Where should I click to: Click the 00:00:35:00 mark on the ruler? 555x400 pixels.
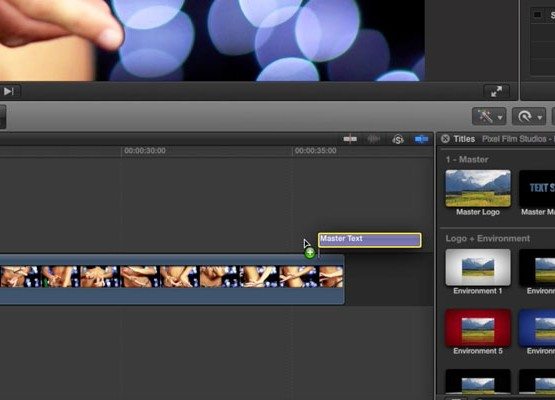[315, 151]
